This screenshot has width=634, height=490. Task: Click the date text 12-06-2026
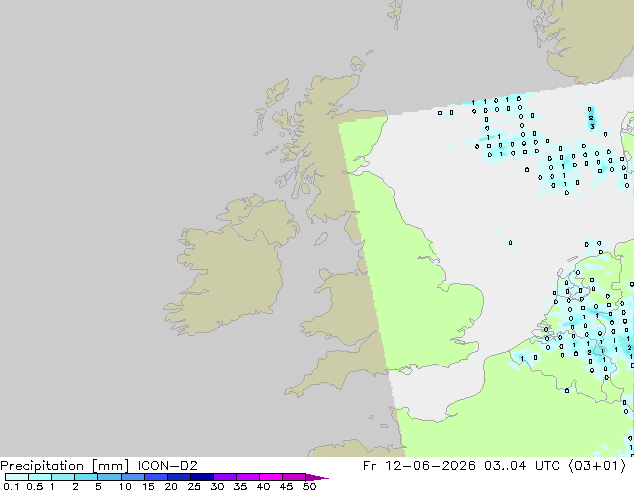coord(430,466)
